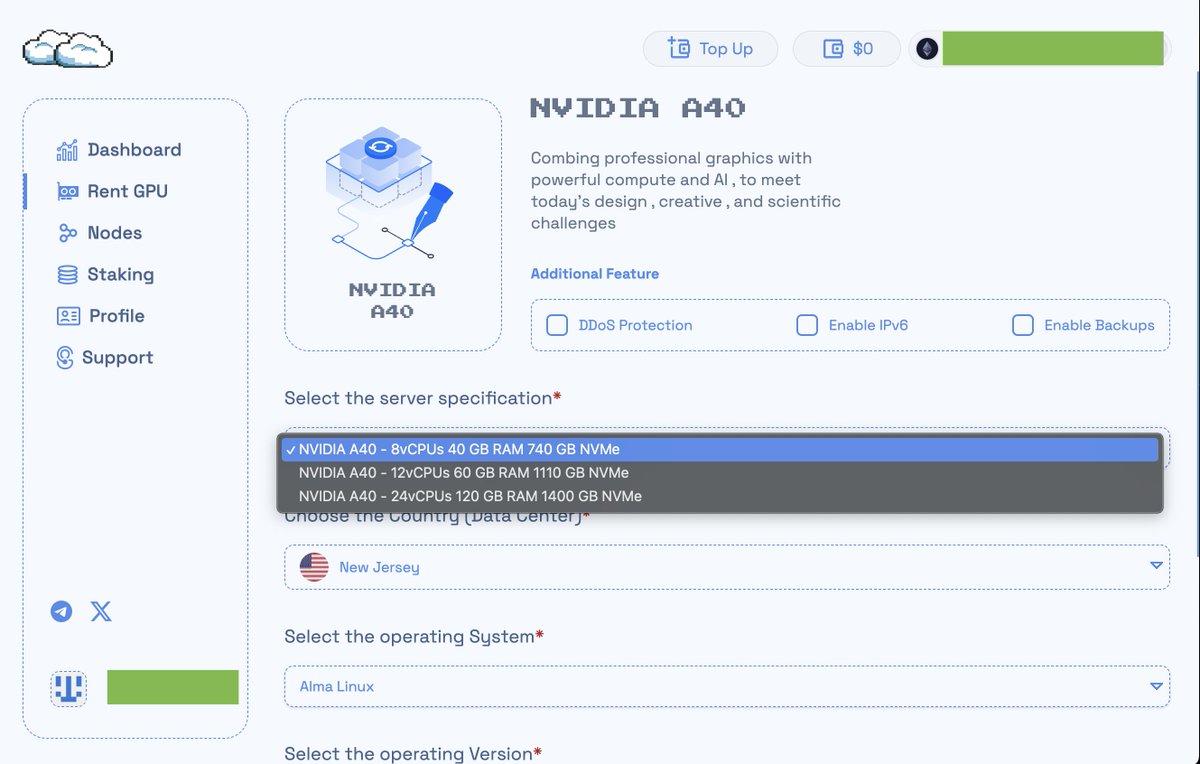Click the Telegram icon above the bottom sidebar
This screenshot has width=1200, height=764.
(62, 611)
